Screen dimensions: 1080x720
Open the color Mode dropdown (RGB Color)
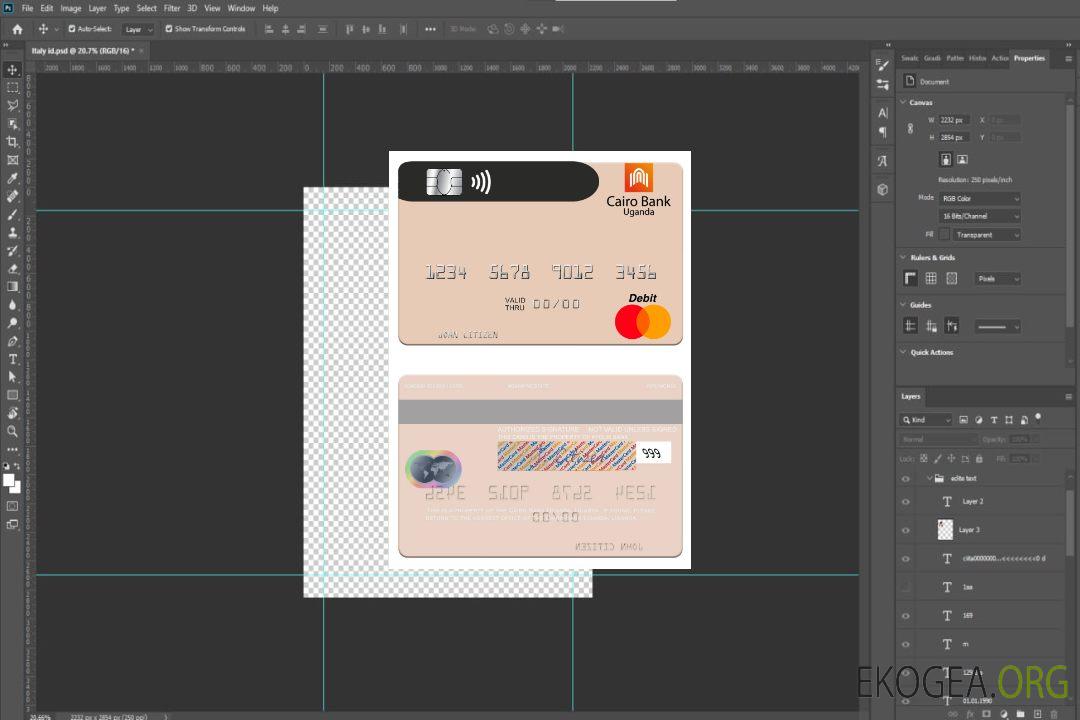tap(979, 199)
